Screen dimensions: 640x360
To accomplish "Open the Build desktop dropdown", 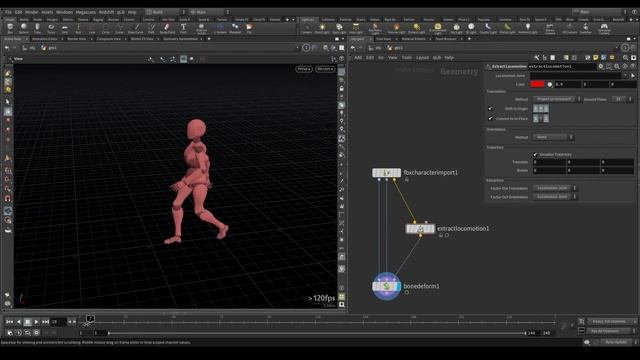I will coord(166,12).
